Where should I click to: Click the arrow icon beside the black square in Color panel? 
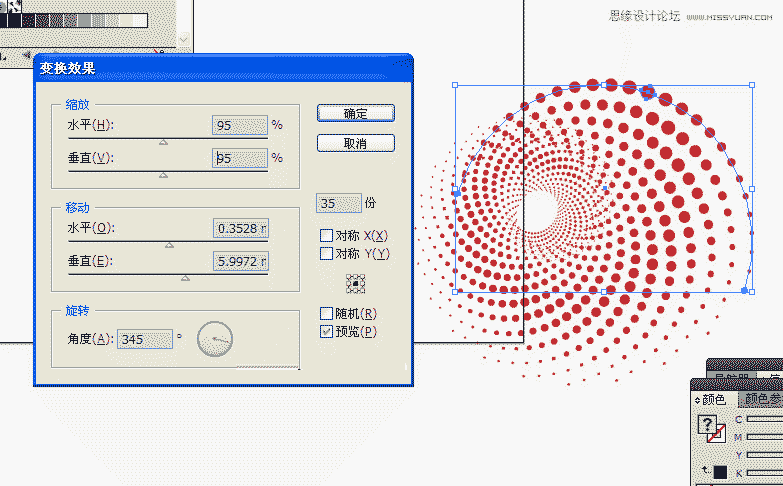[x=706, y=471]
